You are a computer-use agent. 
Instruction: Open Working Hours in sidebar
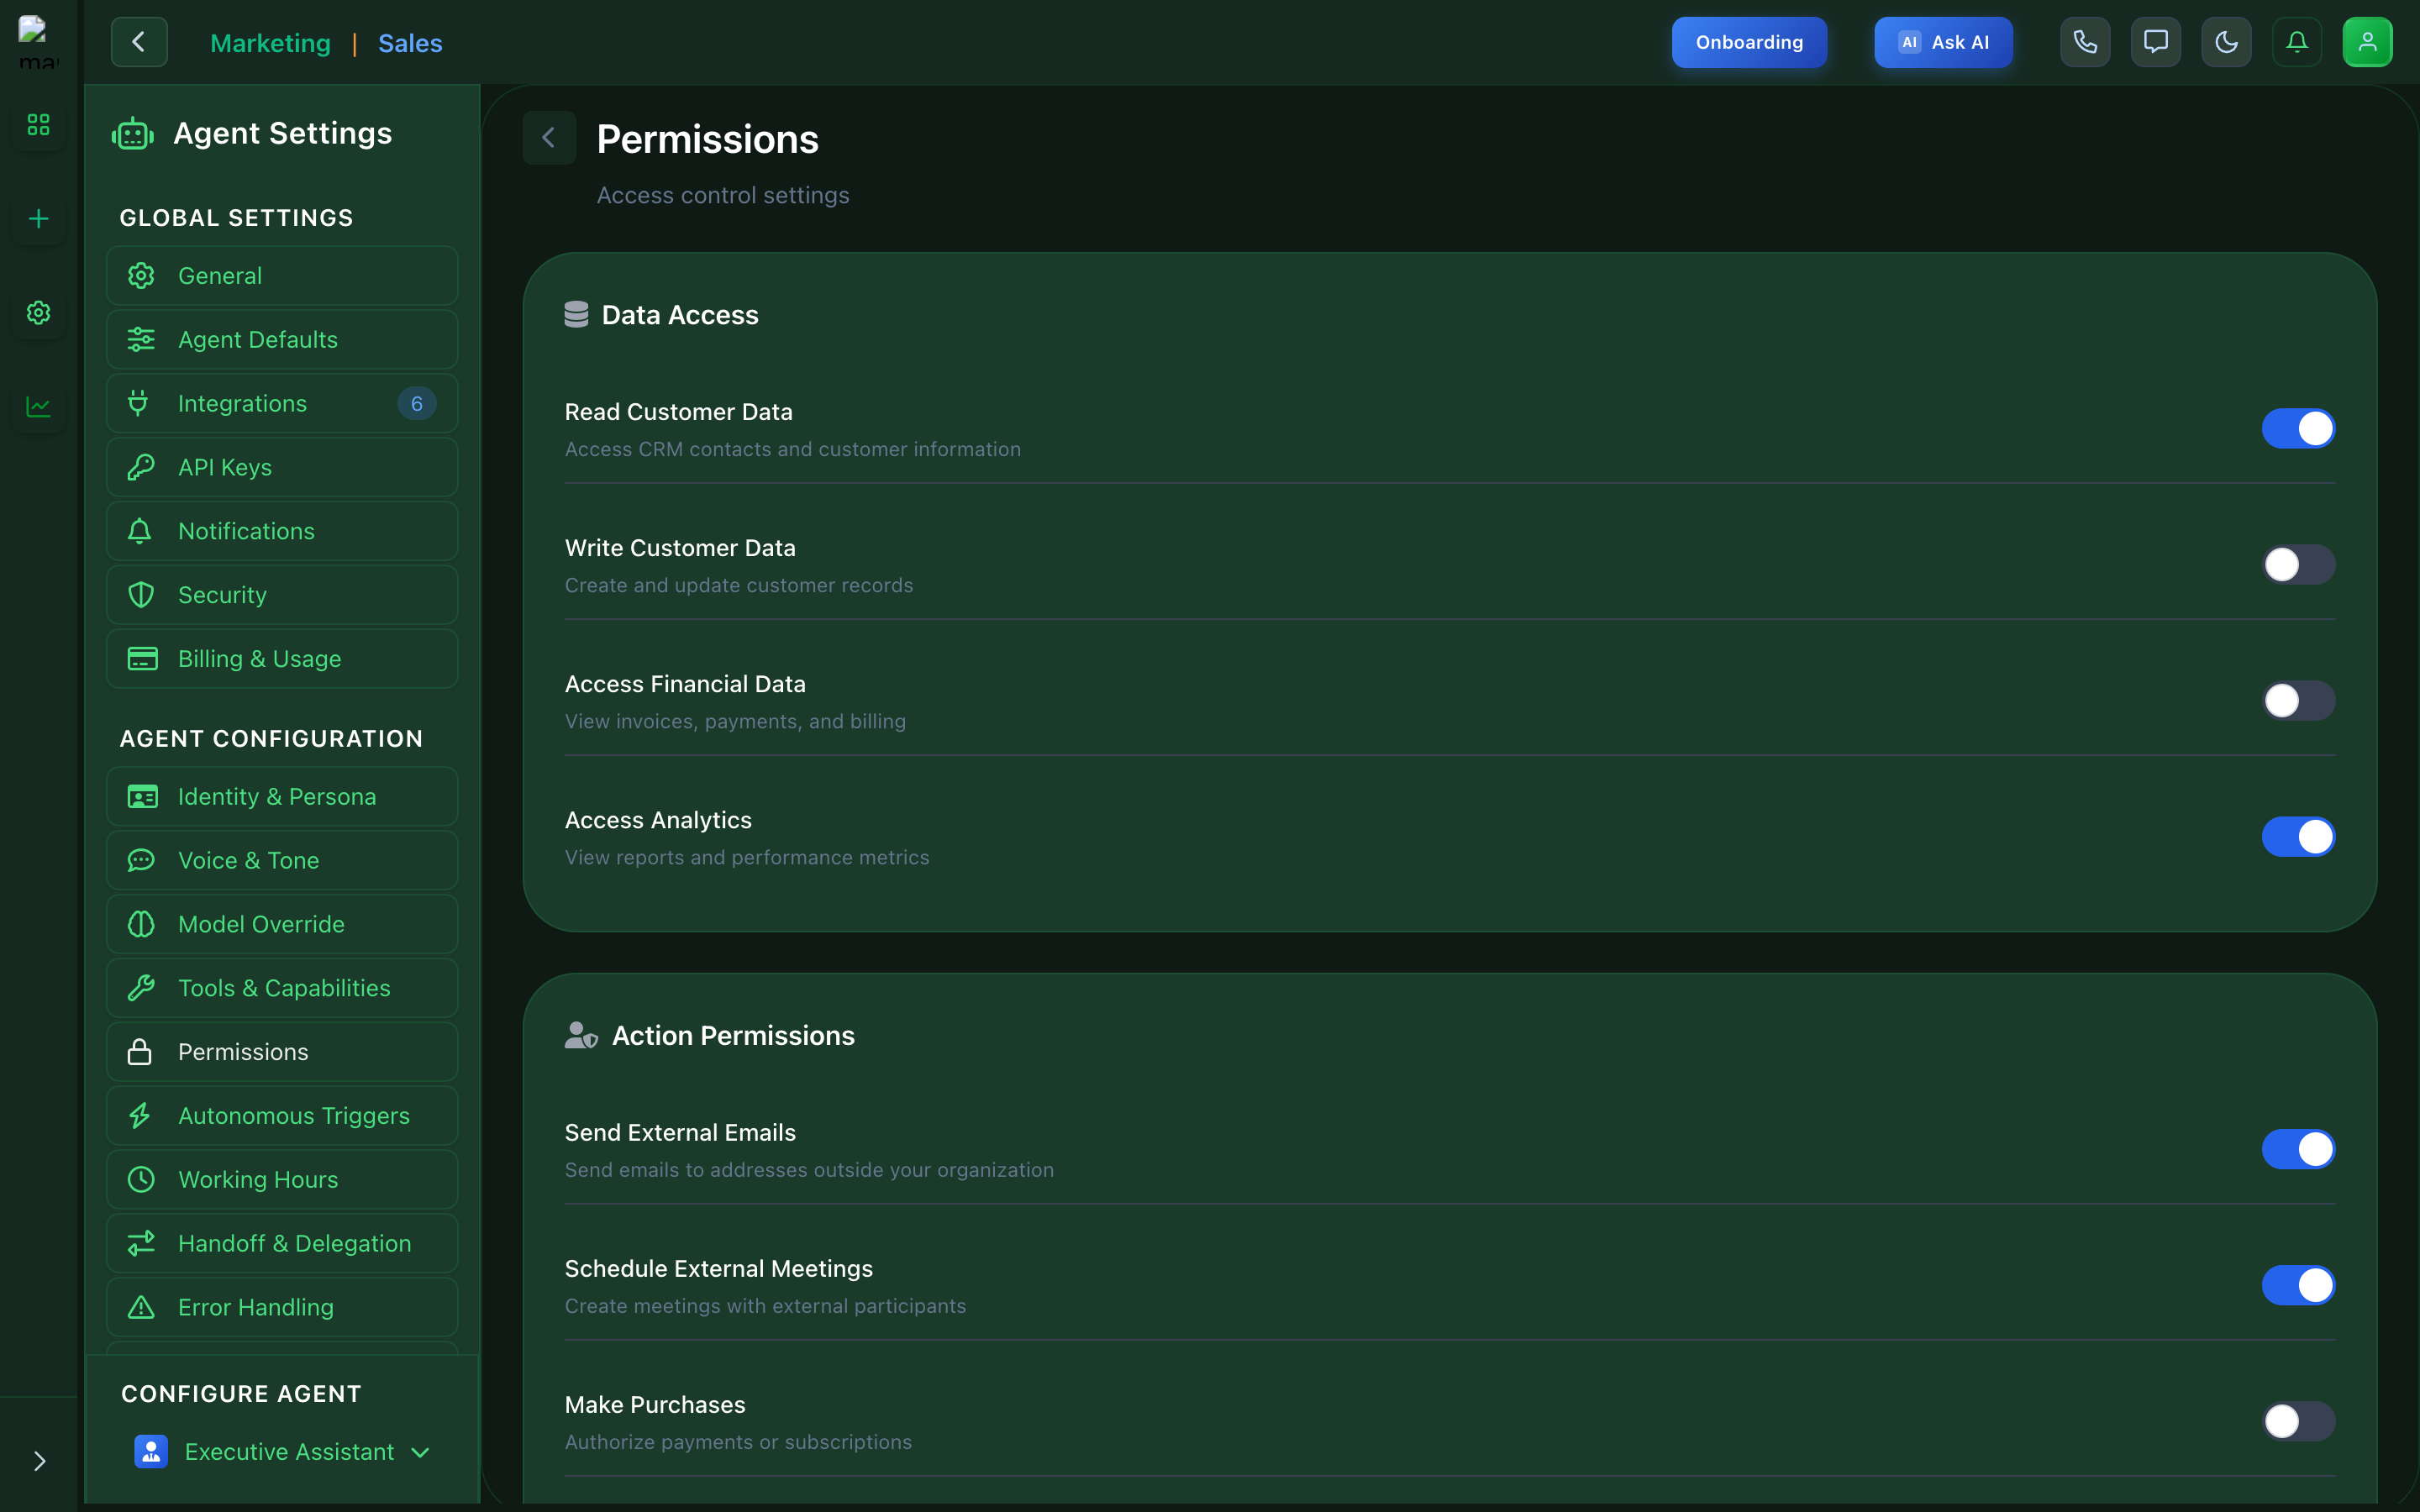282,1180
